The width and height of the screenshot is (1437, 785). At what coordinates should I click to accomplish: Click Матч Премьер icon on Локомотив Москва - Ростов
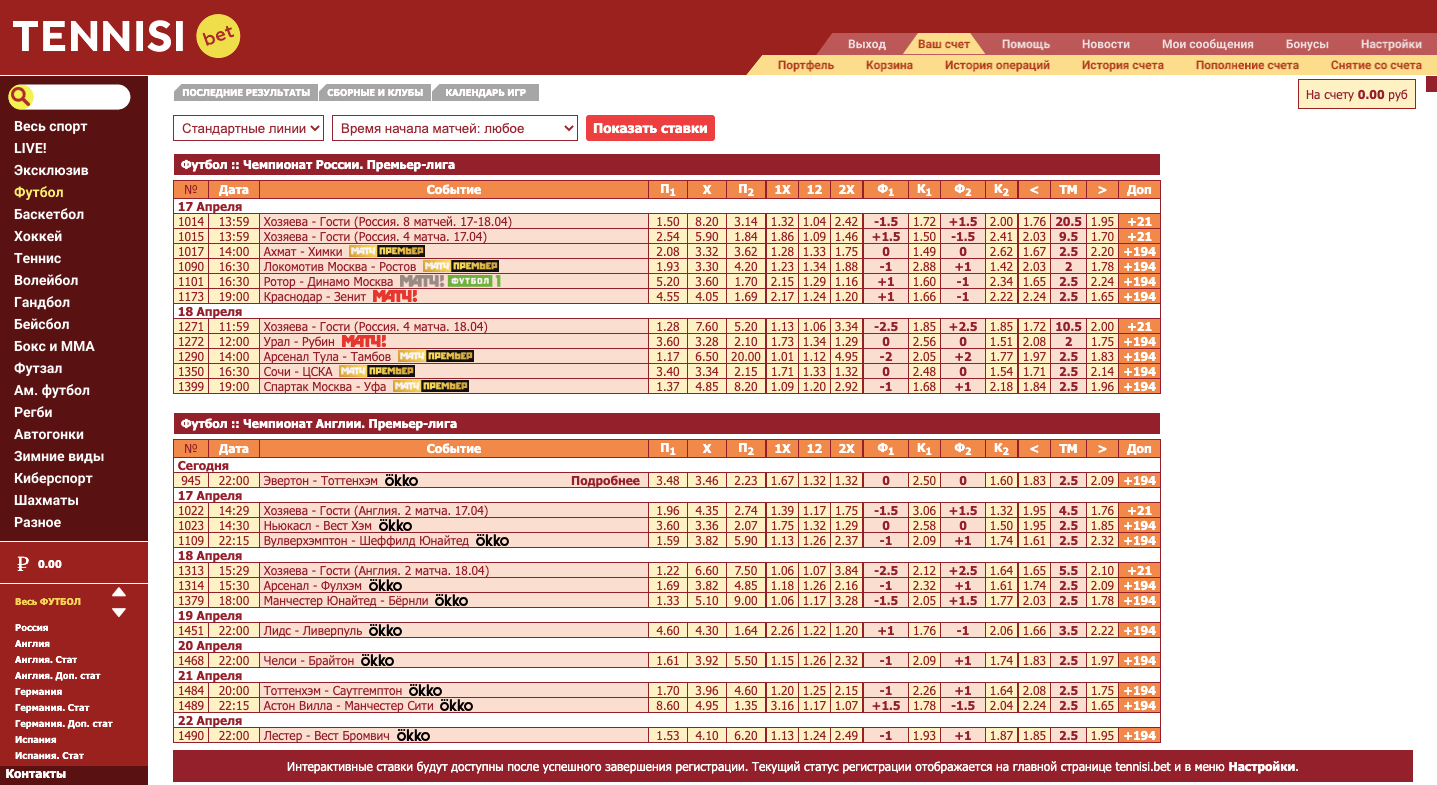click(460, 266)
